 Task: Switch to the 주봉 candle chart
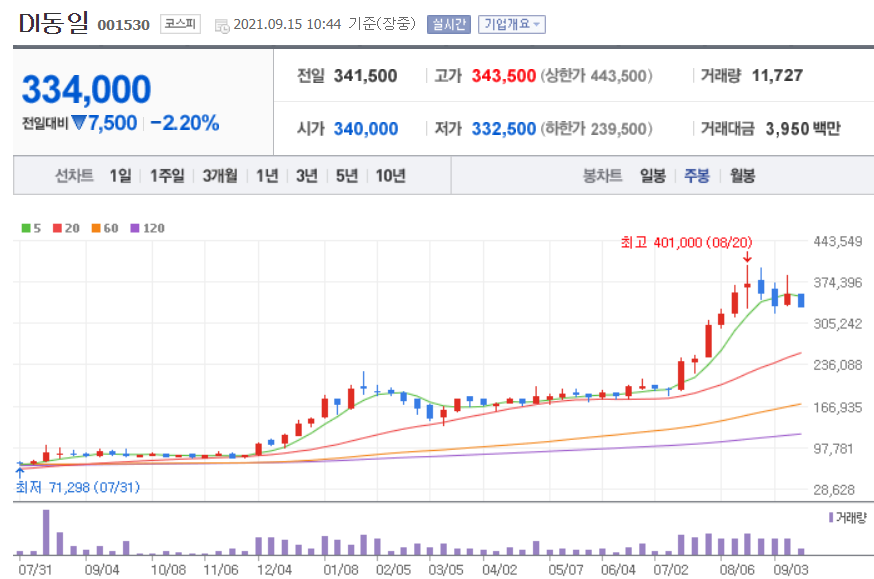pos(697,176)
